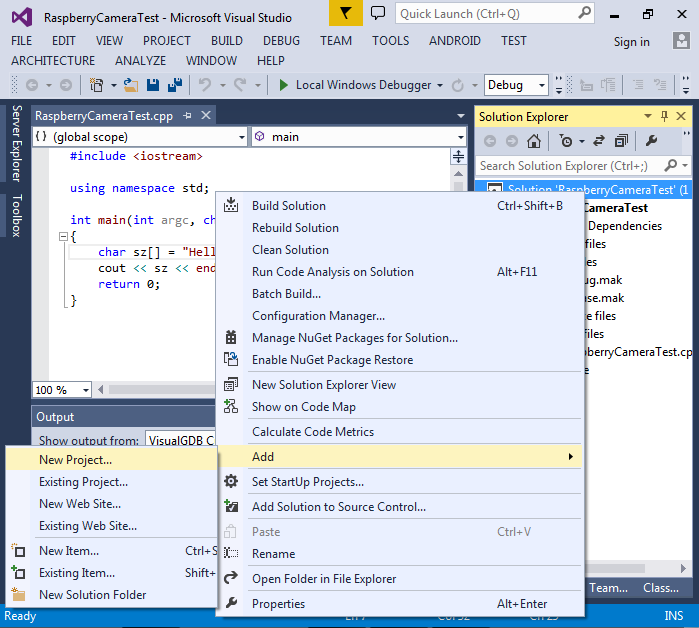This screenshot has height=628, width=699.
Task: Select Open Folder in File Explorer
Action: (x=400, y=579)
